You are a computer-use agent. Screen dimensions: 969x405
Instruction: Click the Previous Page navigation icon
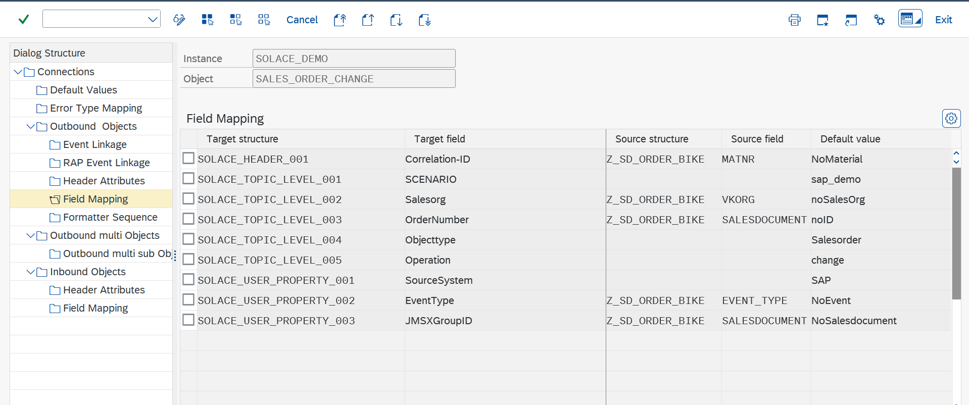point(368,20)
